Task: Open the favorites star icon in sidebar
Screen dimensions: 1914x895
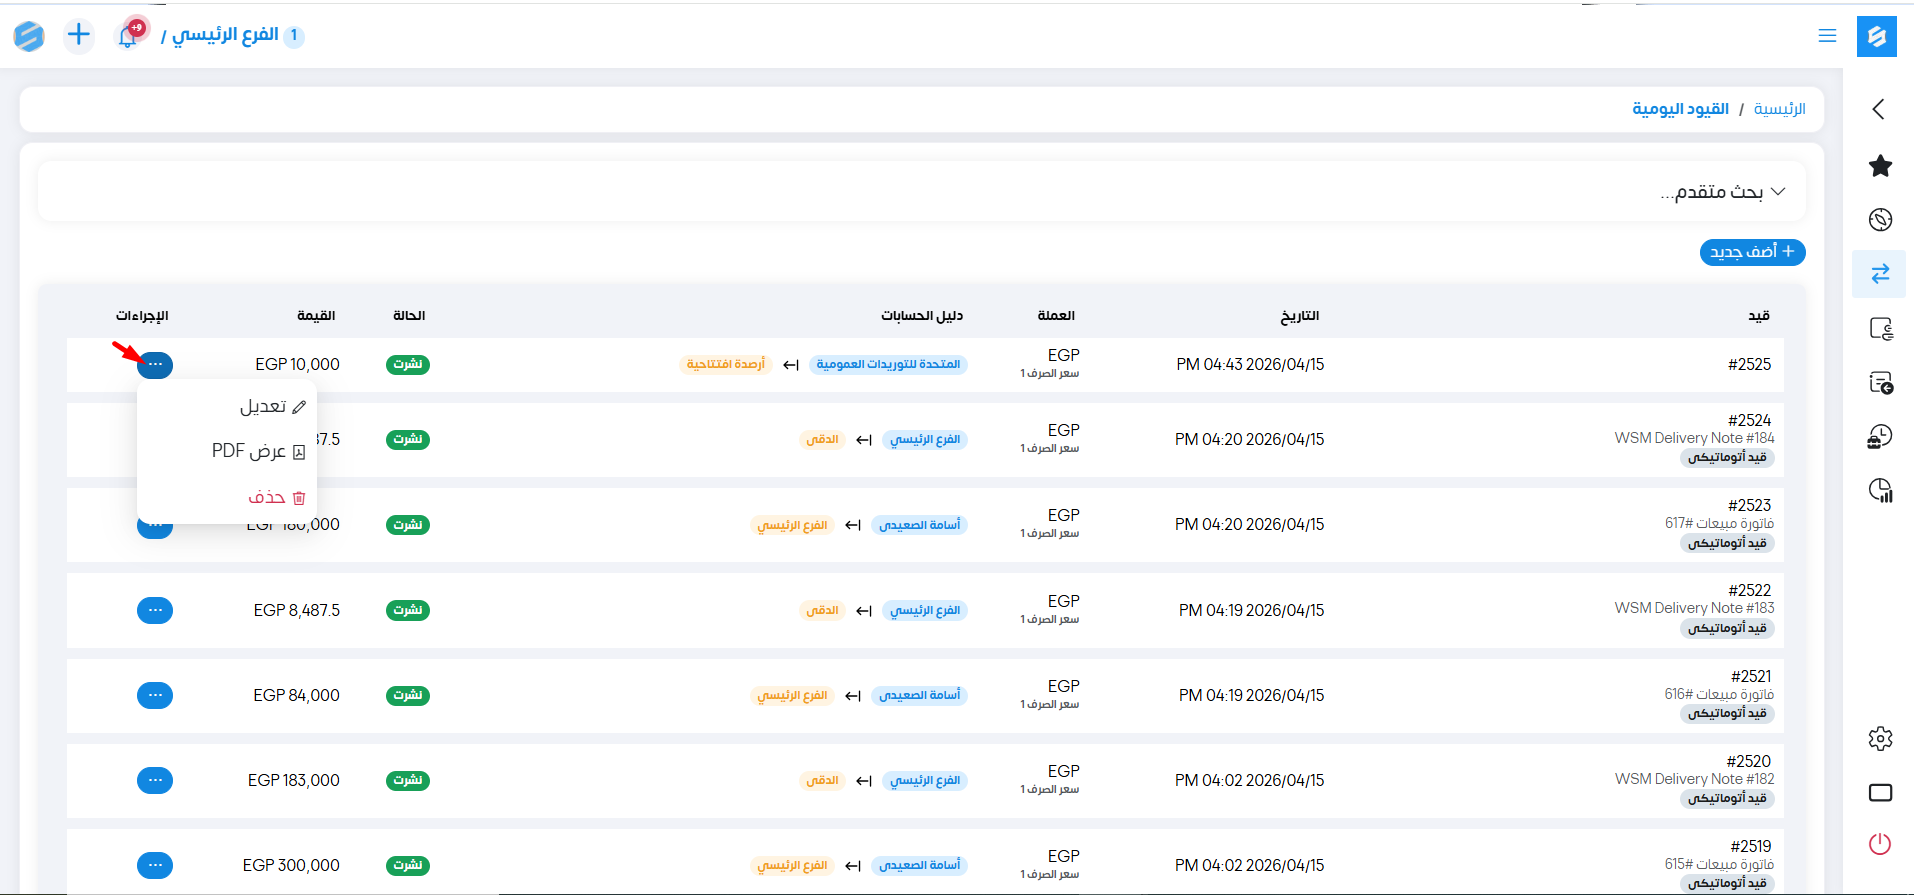Action: [x=1880, y=166]
